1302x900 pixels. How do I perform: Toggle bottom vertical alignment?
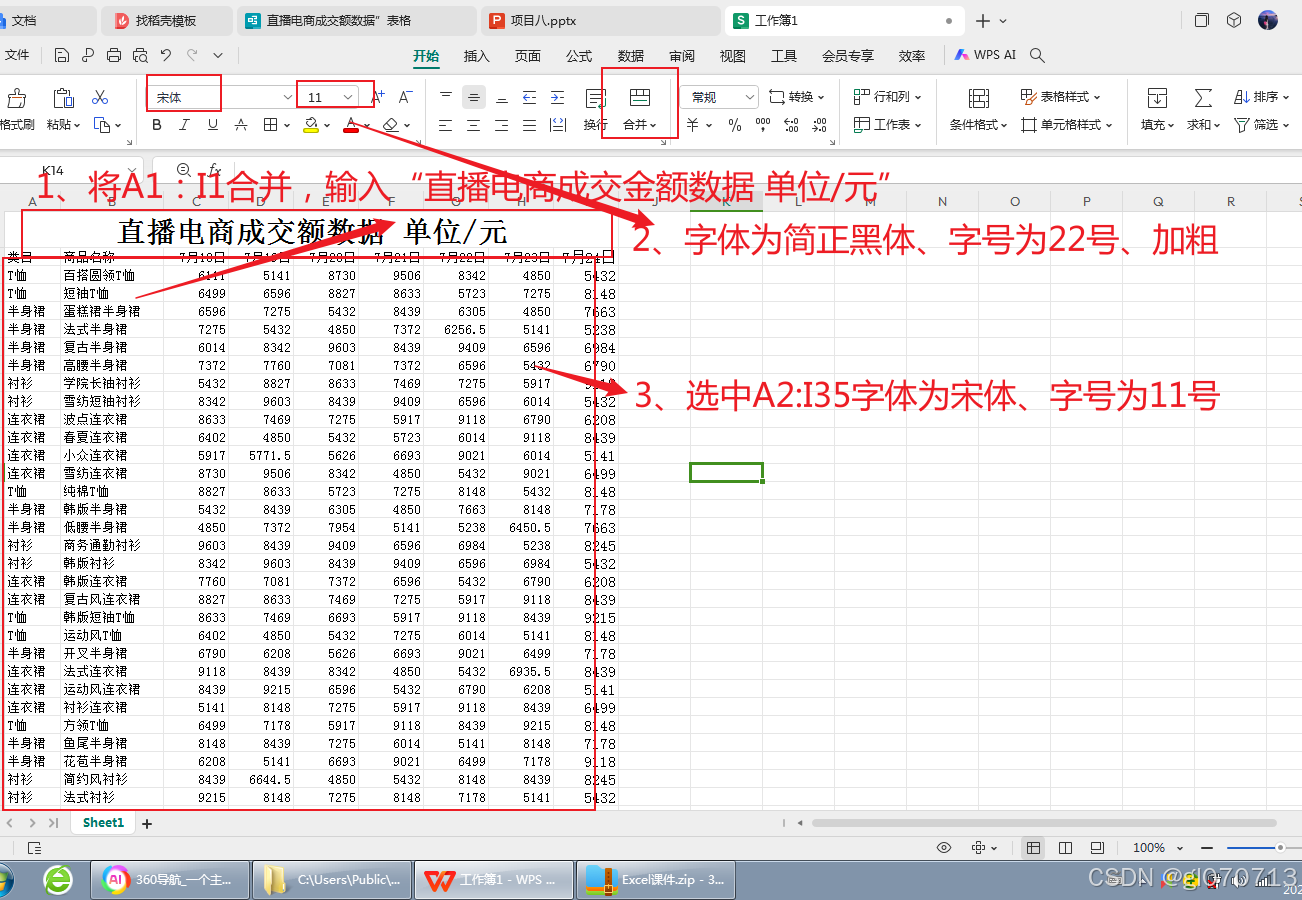pyautogui.click(x=502, y=97)
